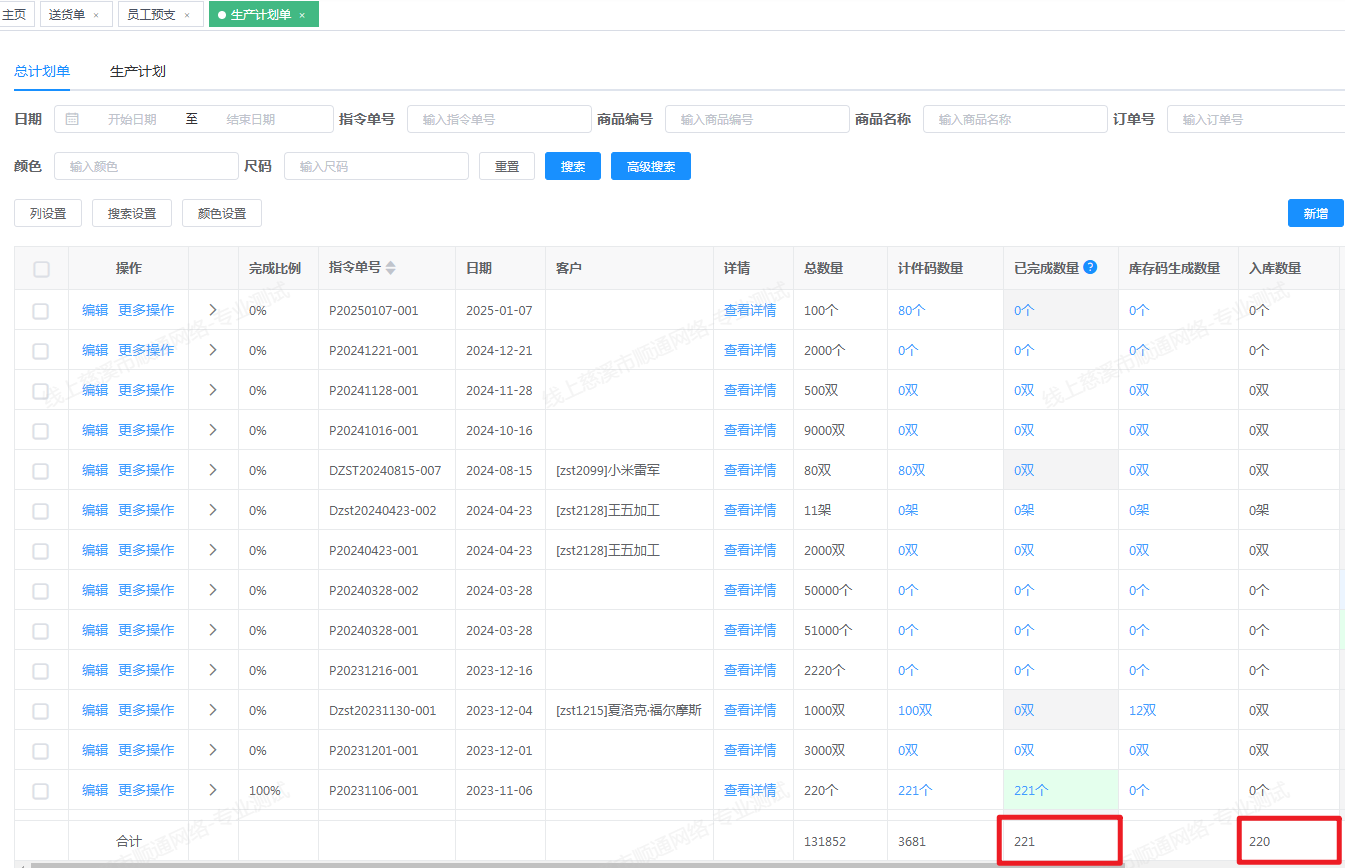Image resolution: width=1345 pixels, height=868 pixels.
Task: Expand row P20241221-001 with chevron
Action: point(212,350)
